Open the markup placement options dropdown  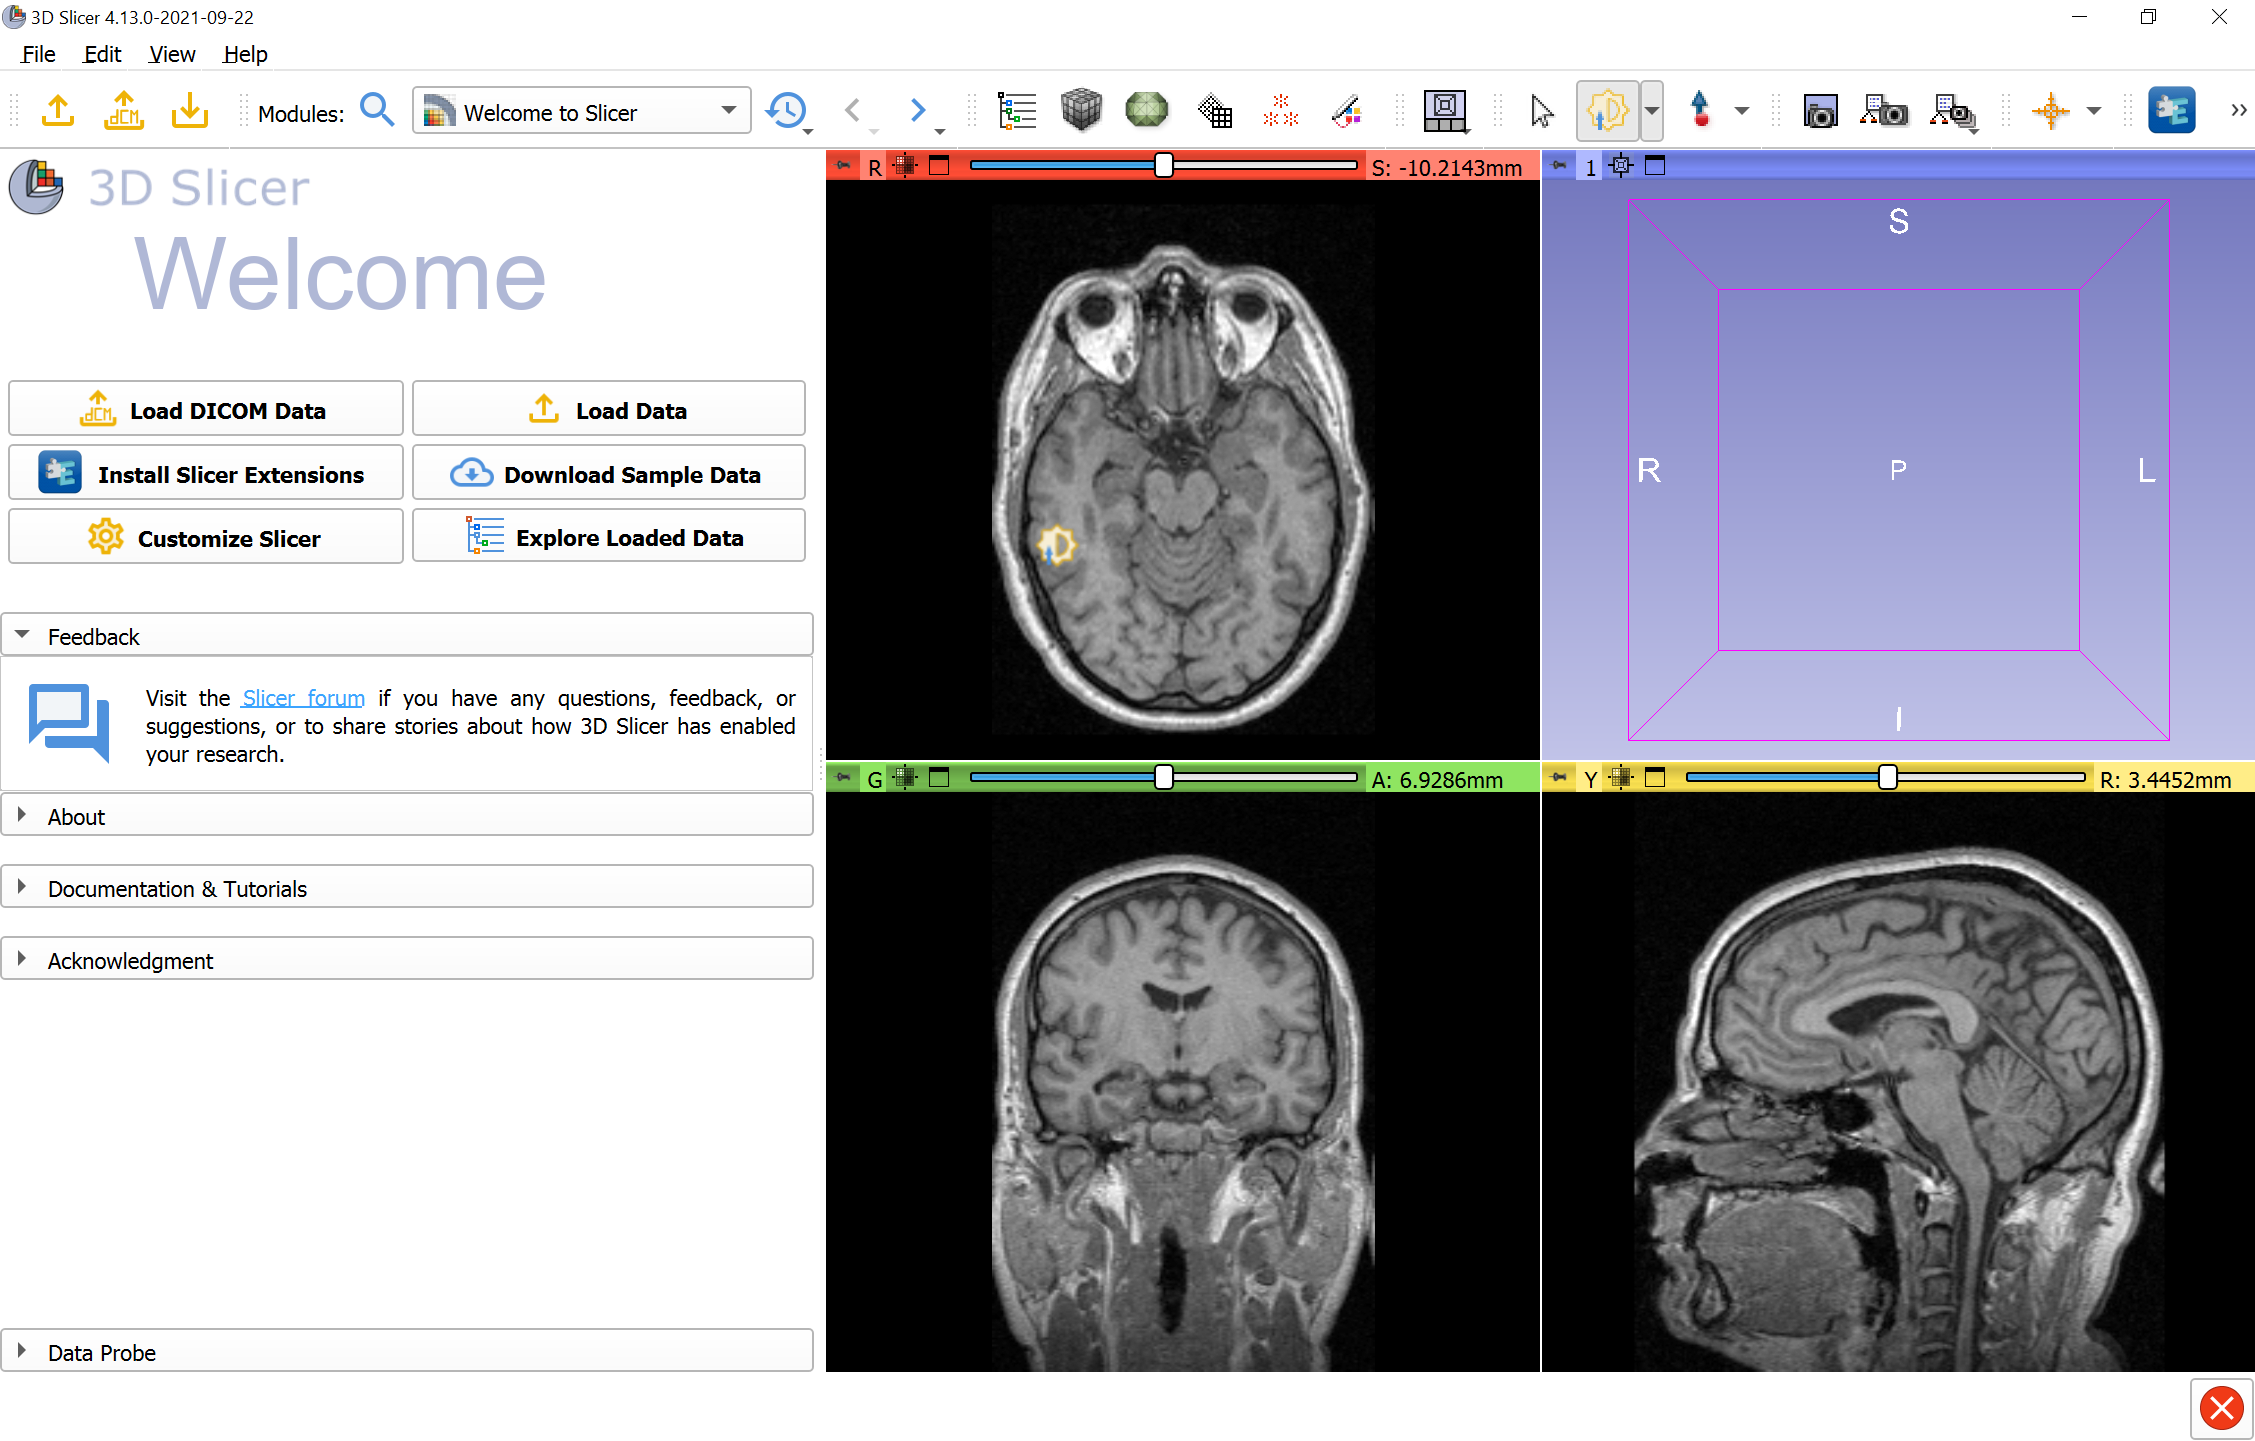1742,111
